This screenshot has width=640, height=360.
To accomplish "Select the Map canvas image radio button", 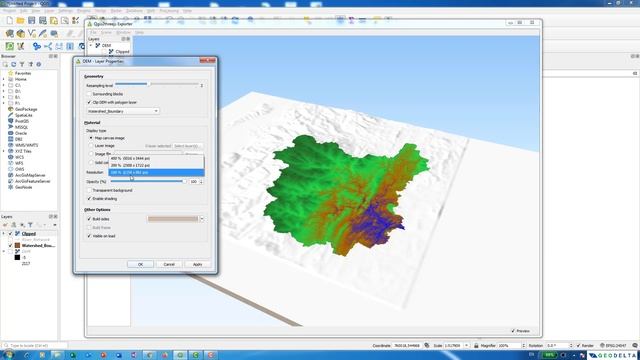I will (x=91, y=138).
